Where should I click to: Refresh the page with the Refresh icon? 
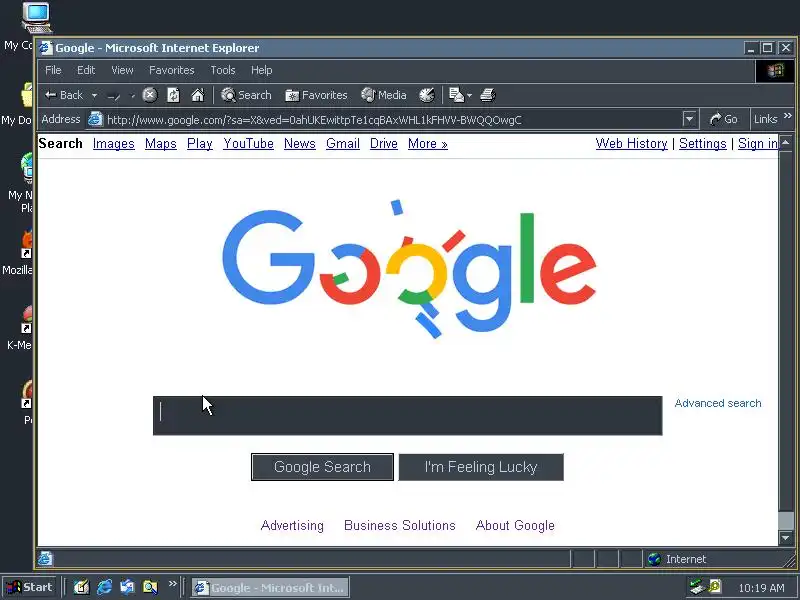pyautogui.click(x=173, y=95)
